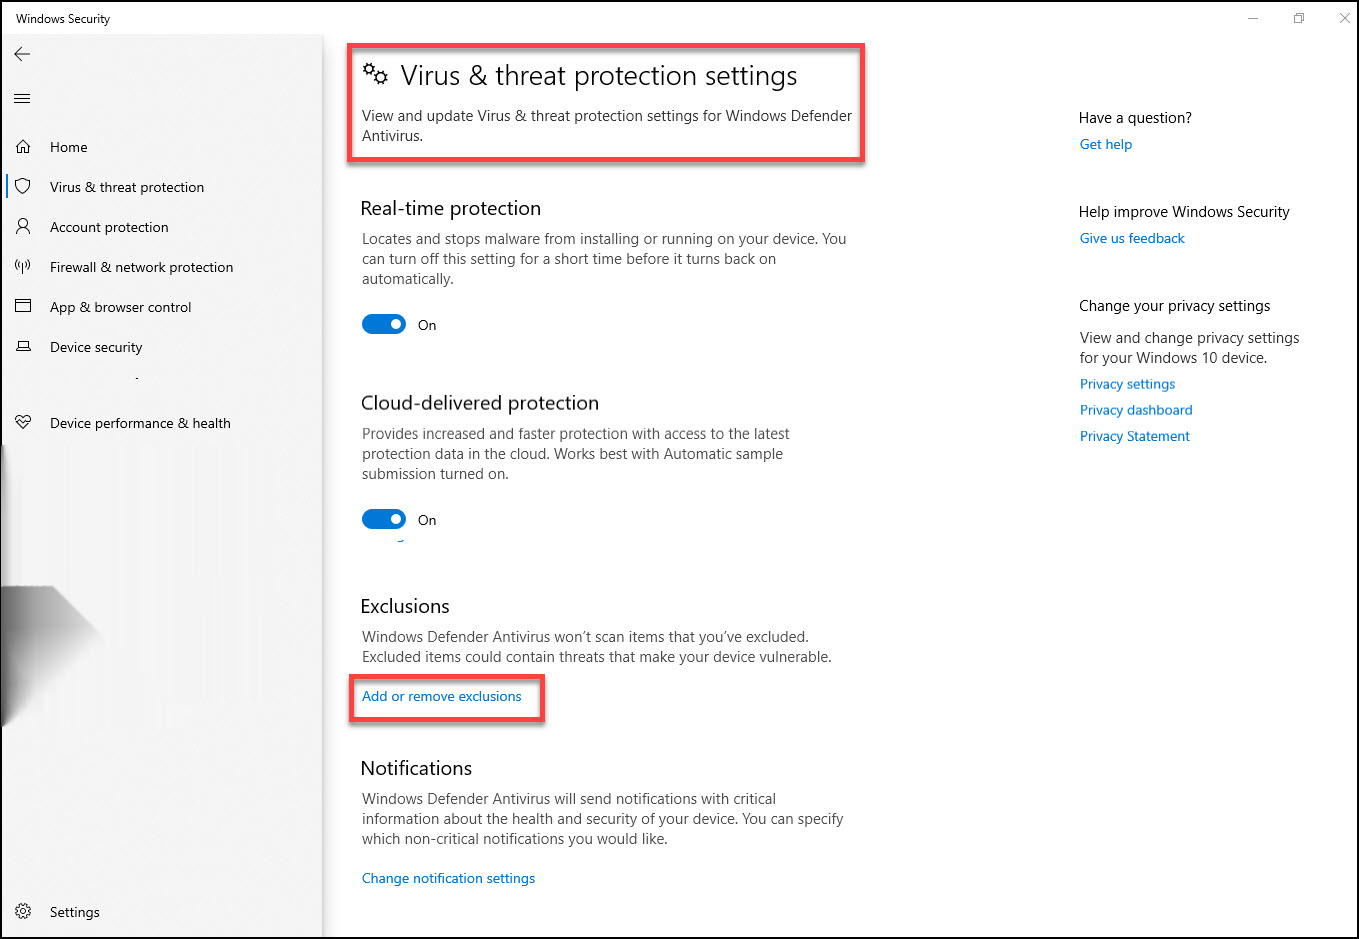The height and width of the screenshot is (939, 1359).
Task: Read the Privacy Statement
Action: (1135, 436)
